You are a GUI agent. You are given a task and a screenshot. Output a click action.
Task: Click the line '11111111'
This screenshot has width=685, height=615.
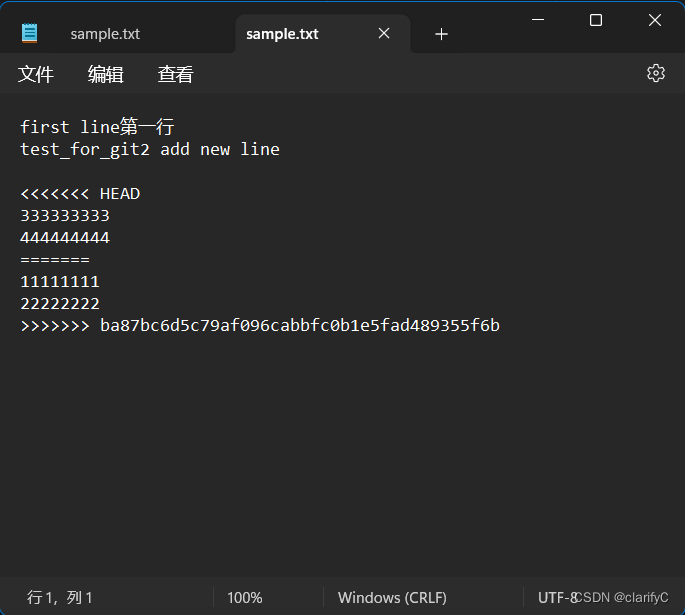coord(60,282)
